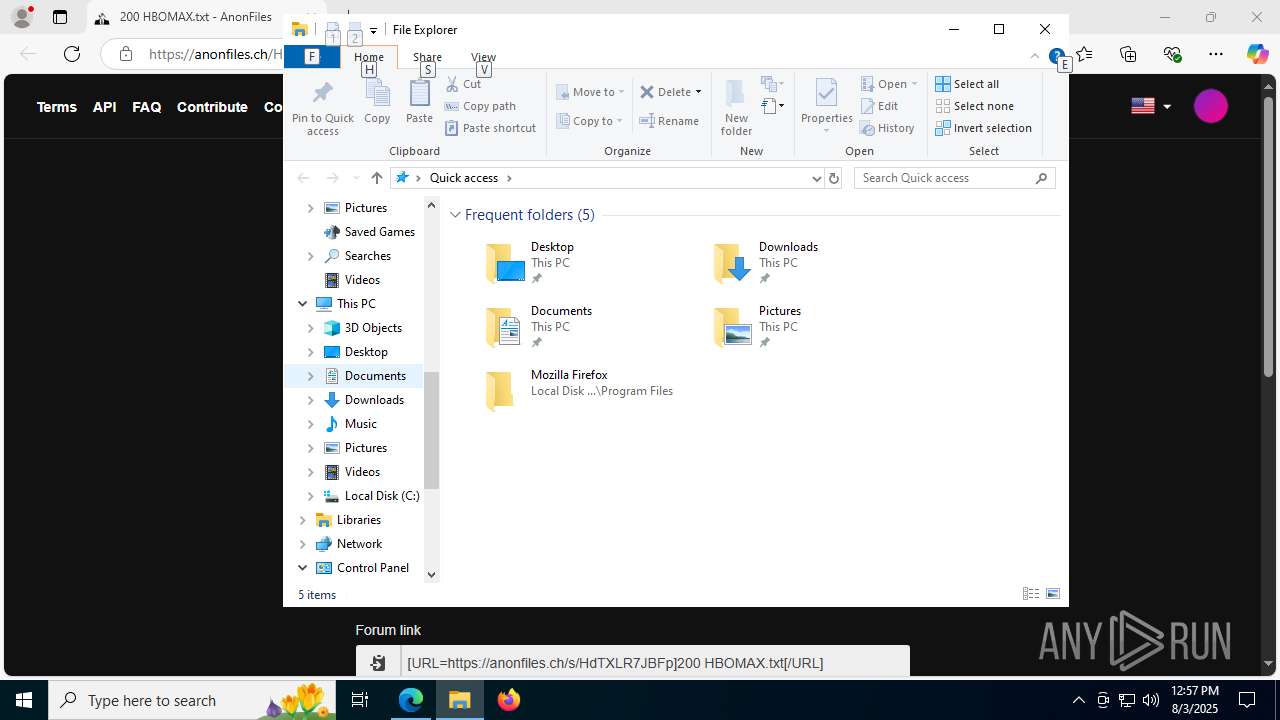Select Control Panel in navigation pane
1280x720 pixels.
[x=372, y=568]
